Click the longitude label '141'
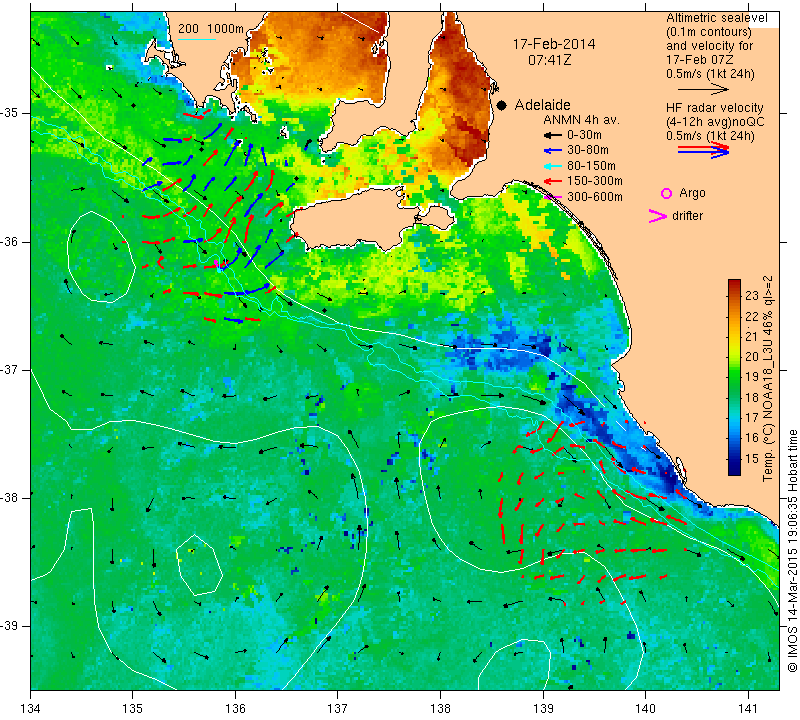 point(748,709)
